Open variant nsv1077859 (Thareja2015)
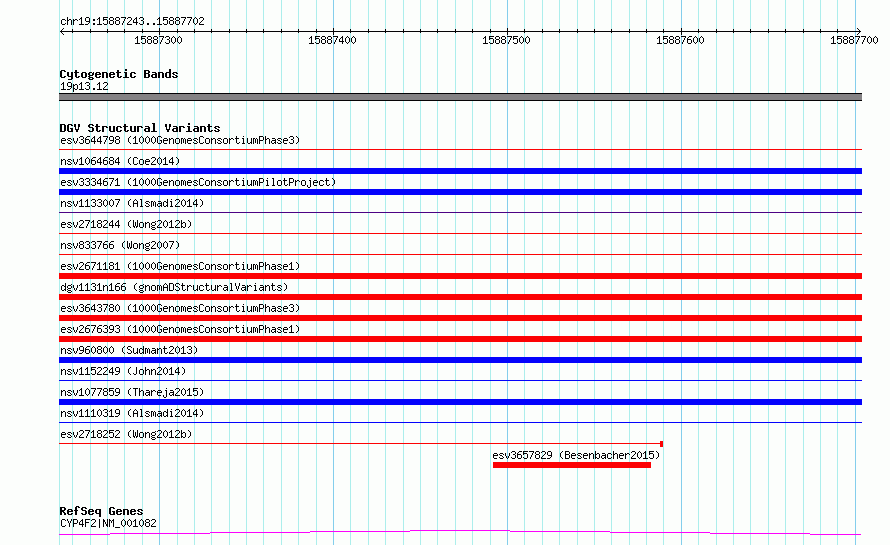 pos(132,392)
